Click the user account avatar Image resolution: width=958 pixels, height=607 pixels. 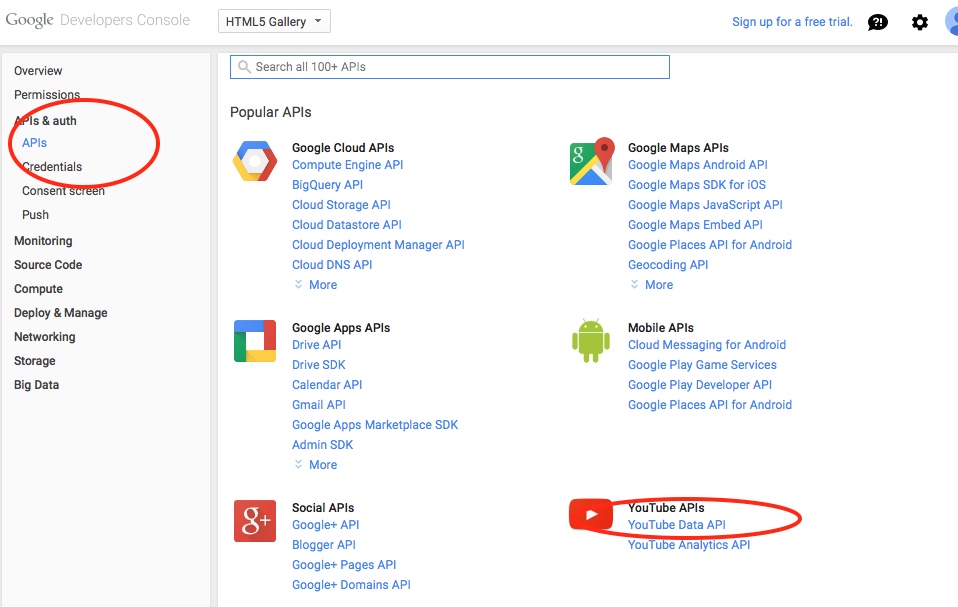(951, 21)
